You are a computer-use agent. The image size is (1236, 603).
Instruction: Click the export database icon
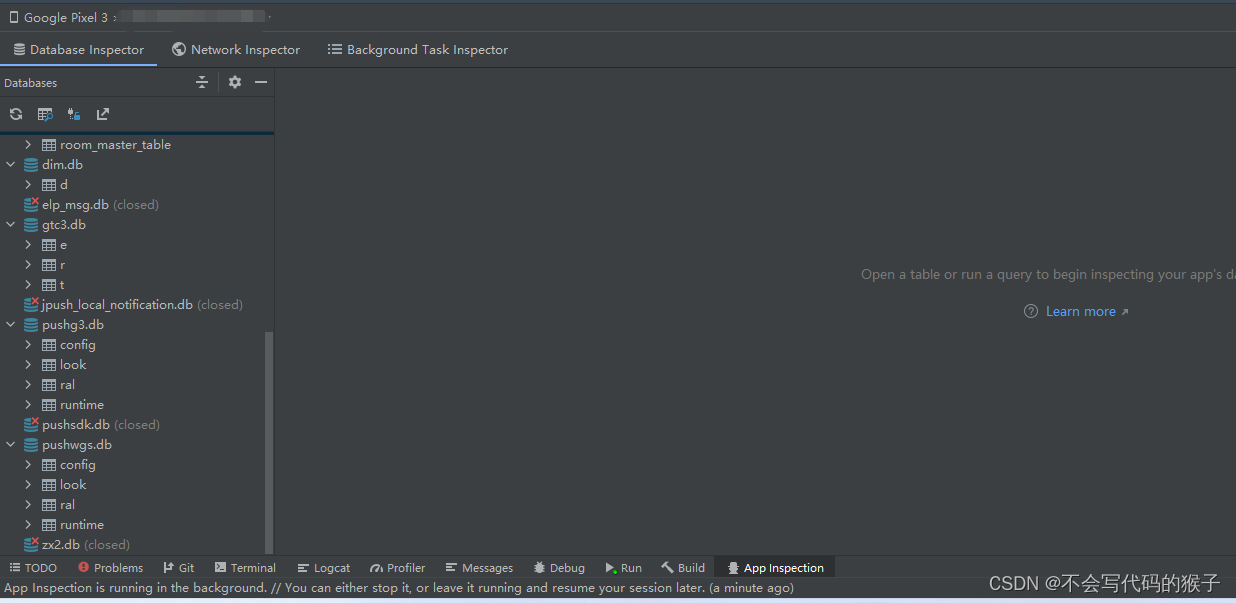pyautogui.click(x=102, y=114)
